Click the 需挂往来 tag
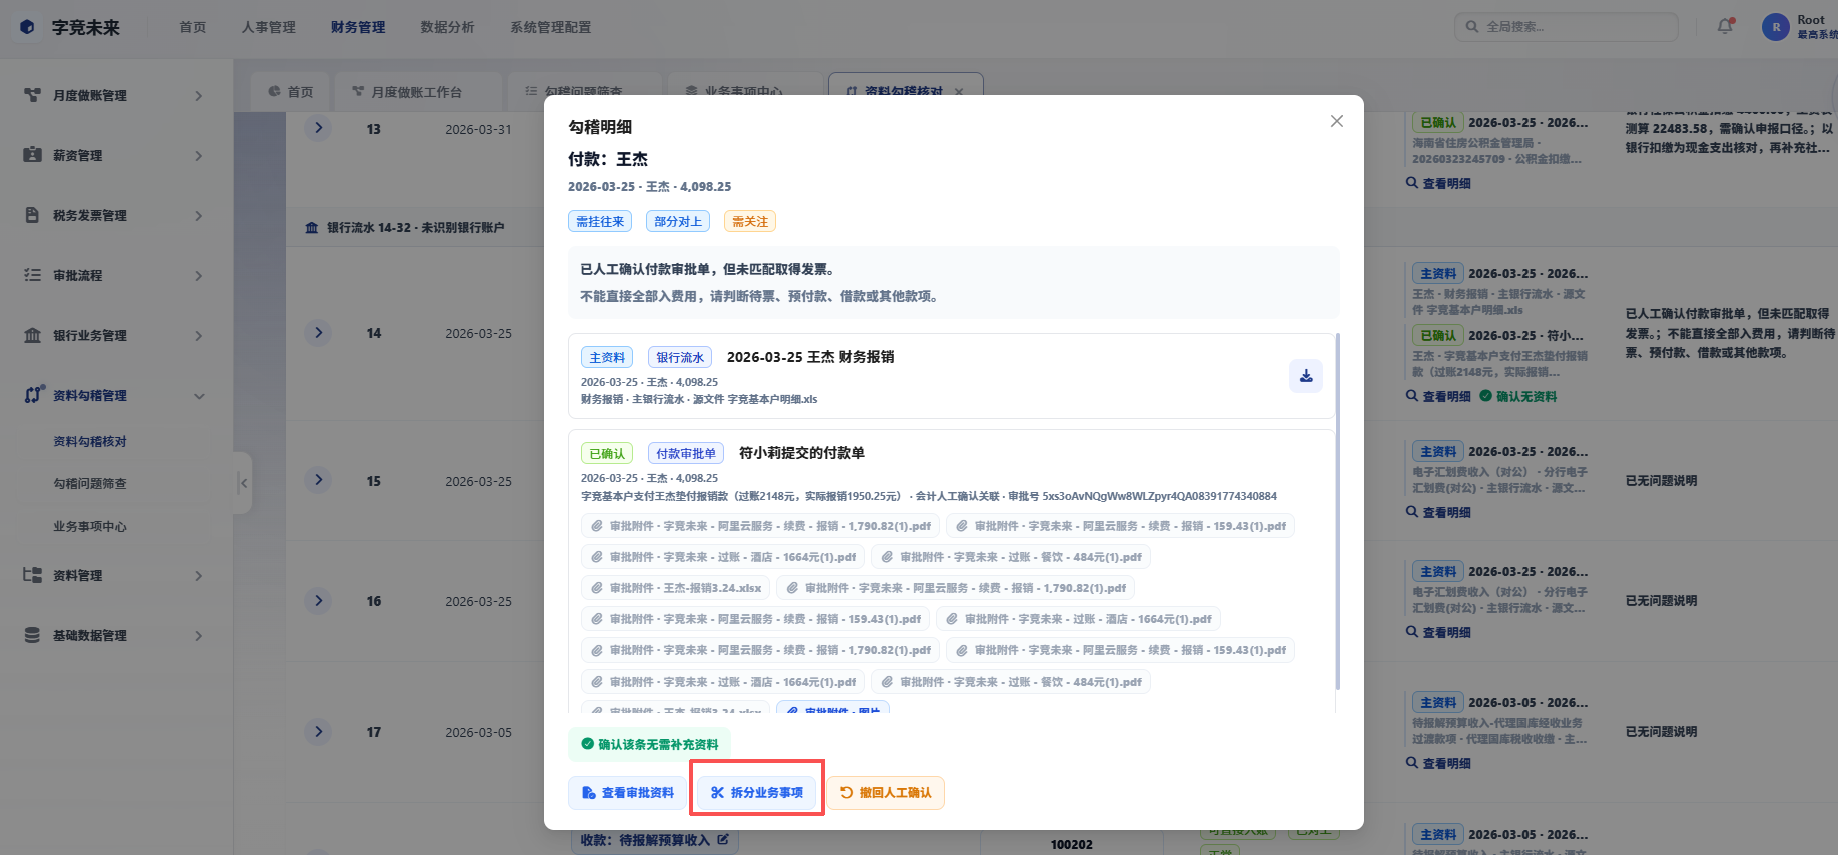The height and width of the screenshot is (855, 1838). pos(600,222)
